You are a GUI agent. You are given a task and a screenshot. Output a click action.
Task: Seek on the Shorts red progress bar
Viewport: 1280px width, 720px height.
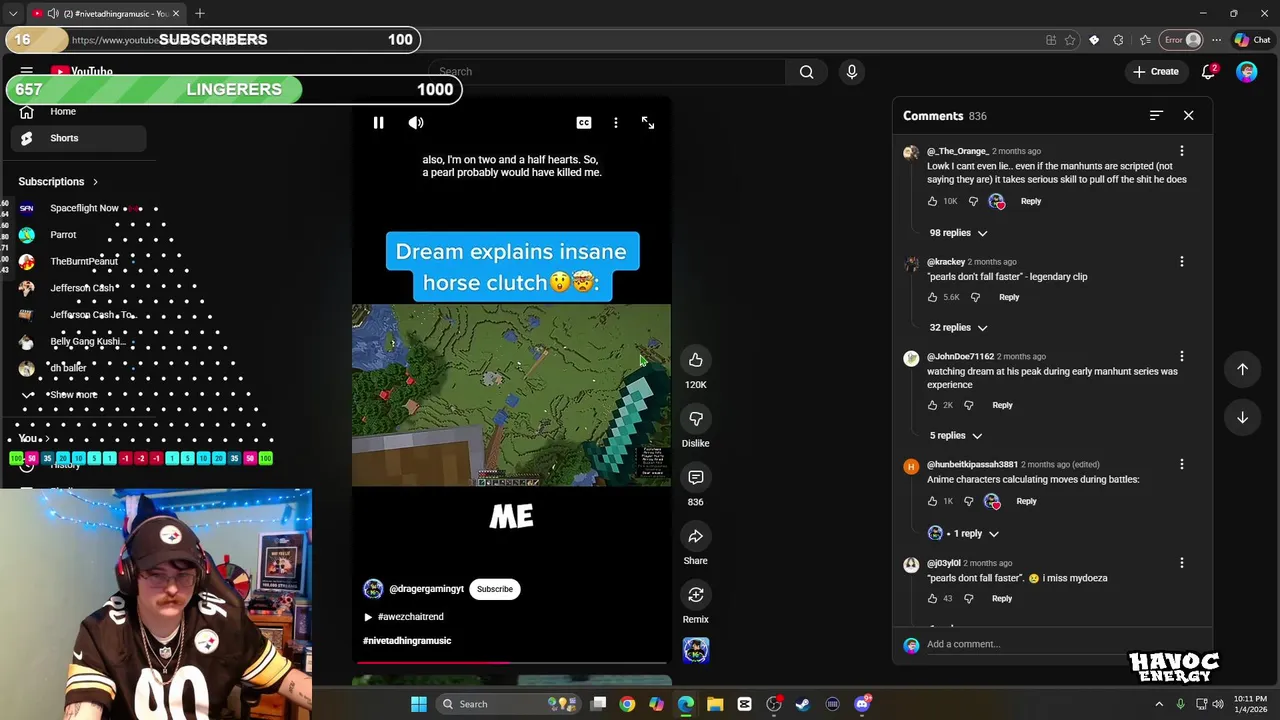(511, 662)
